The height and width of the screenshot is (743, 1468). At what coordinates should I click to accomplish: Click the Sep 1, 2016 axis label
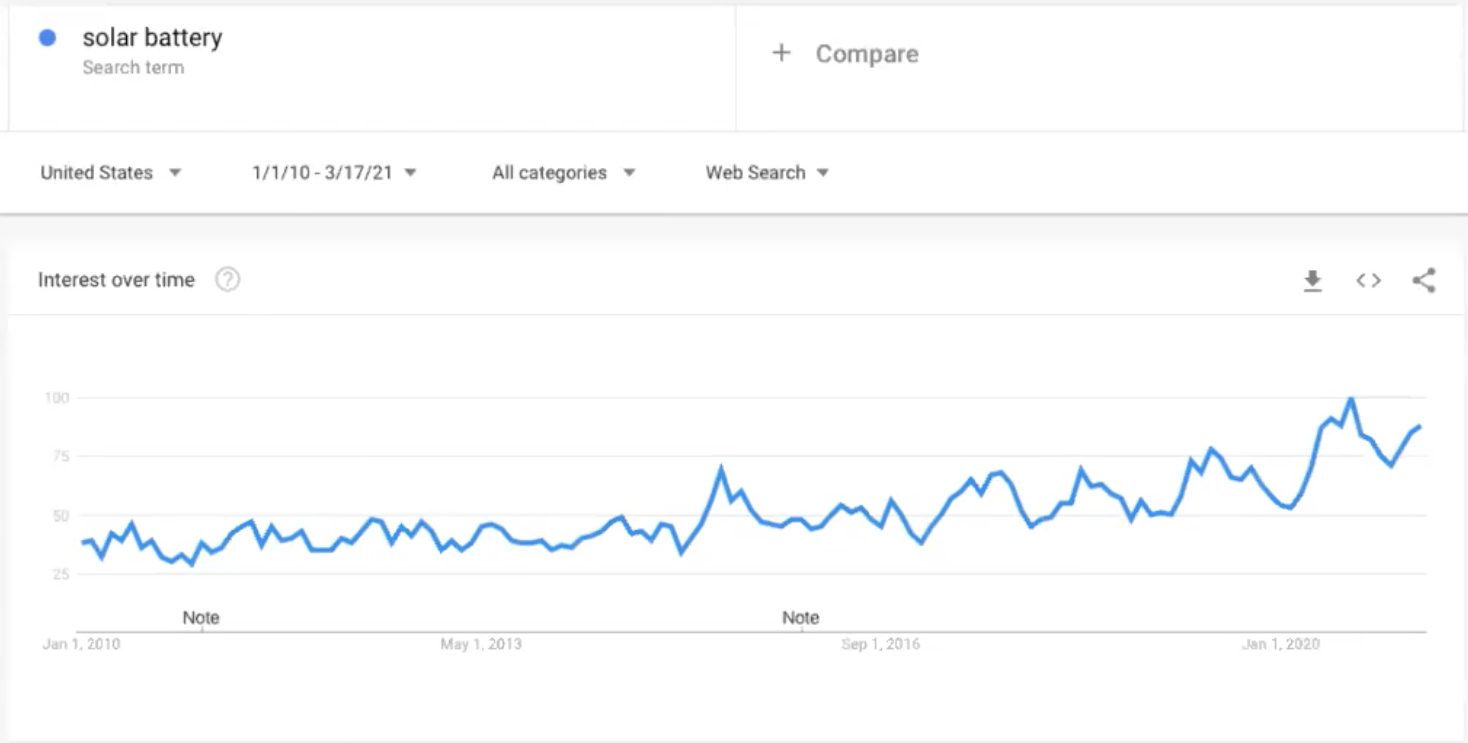[x=881, y=644]
